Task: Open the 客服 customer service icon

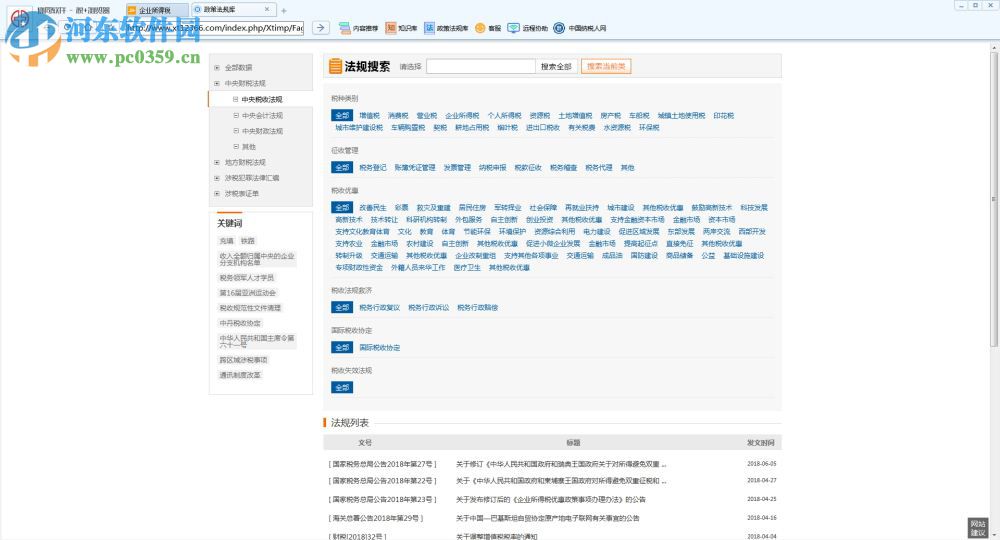Action: tap(488, 28)
